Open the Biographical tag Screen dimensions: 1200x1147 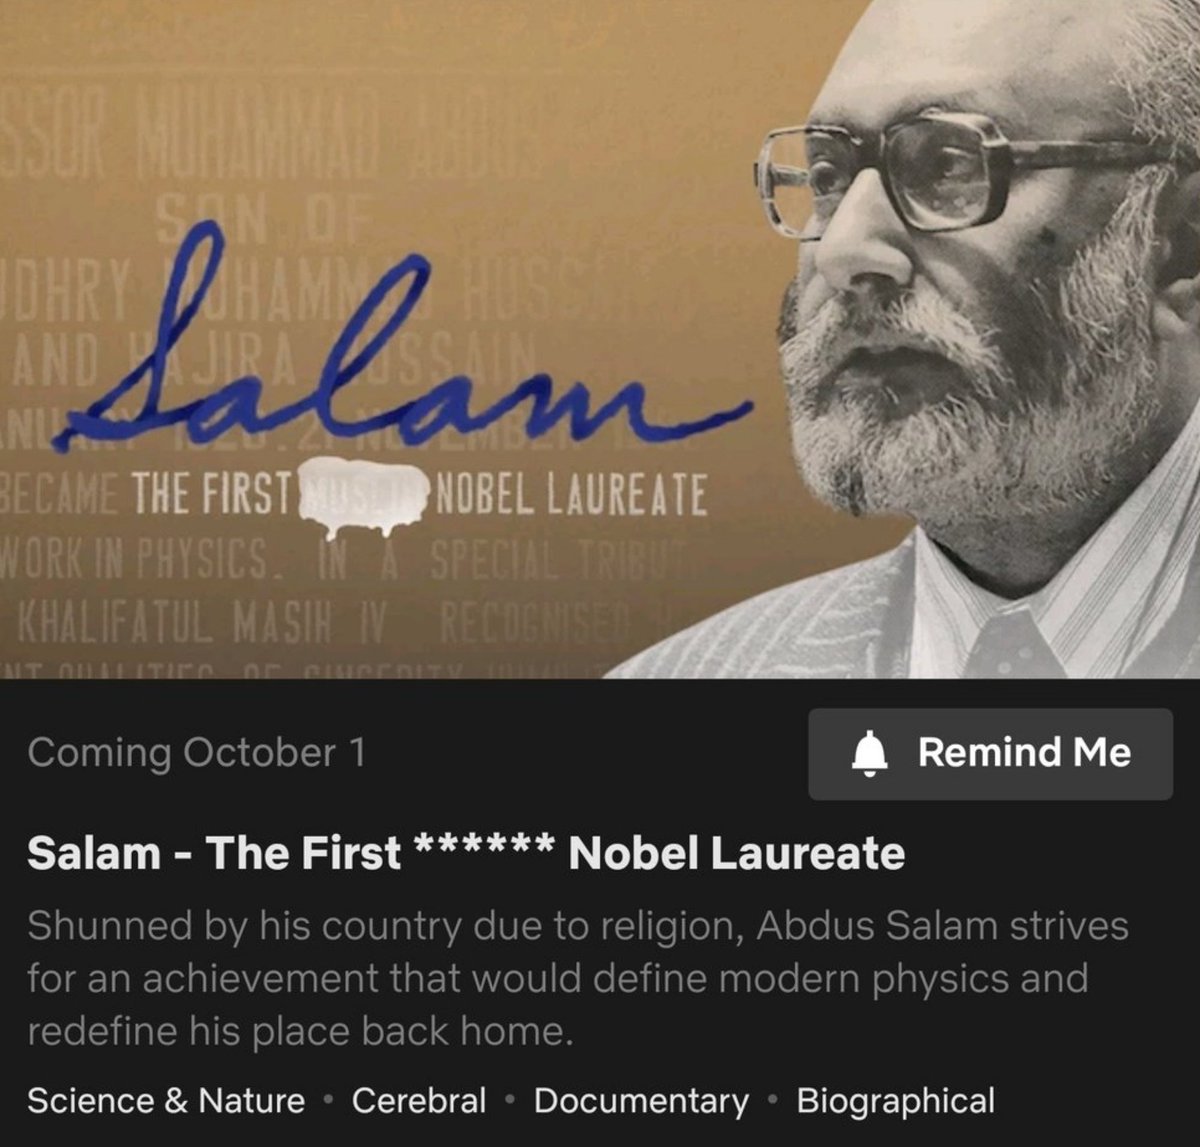[x=895, y=1102]
